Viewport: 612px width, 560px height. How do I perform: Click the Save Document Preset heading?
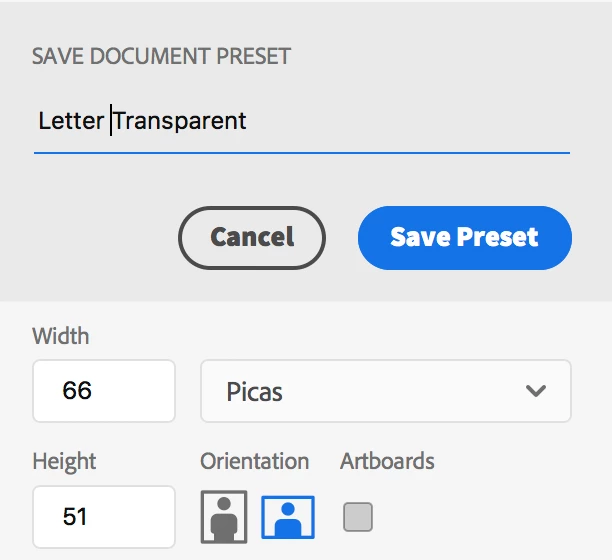point(162,56)
